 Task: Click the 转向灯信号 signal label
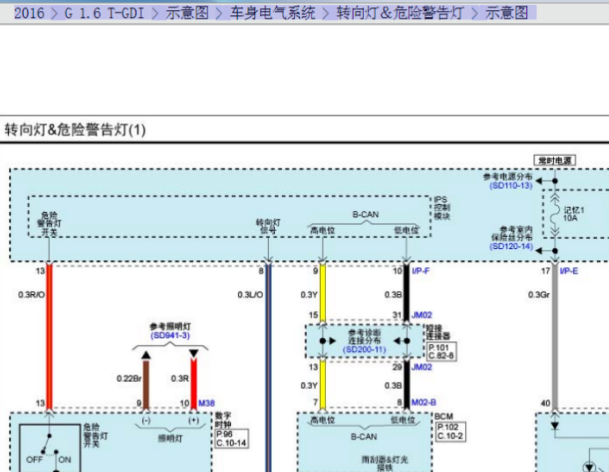pyautogui.click(x=268, y=226)
